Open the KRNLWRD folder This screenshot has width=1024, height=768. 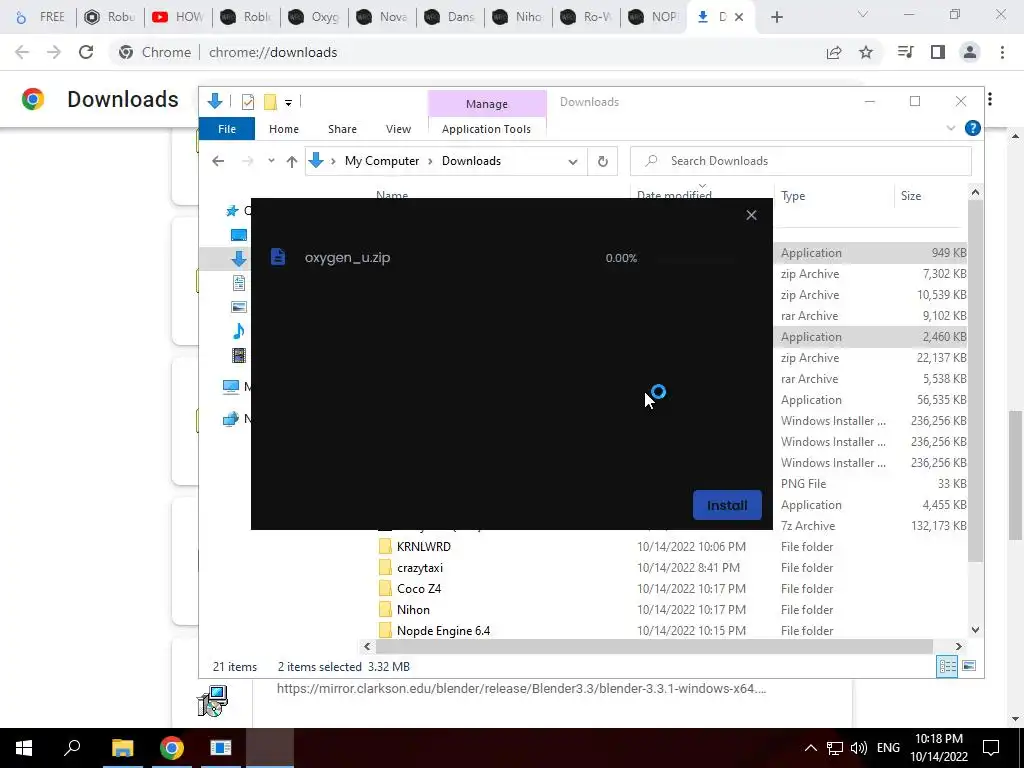tap(424, 547)
